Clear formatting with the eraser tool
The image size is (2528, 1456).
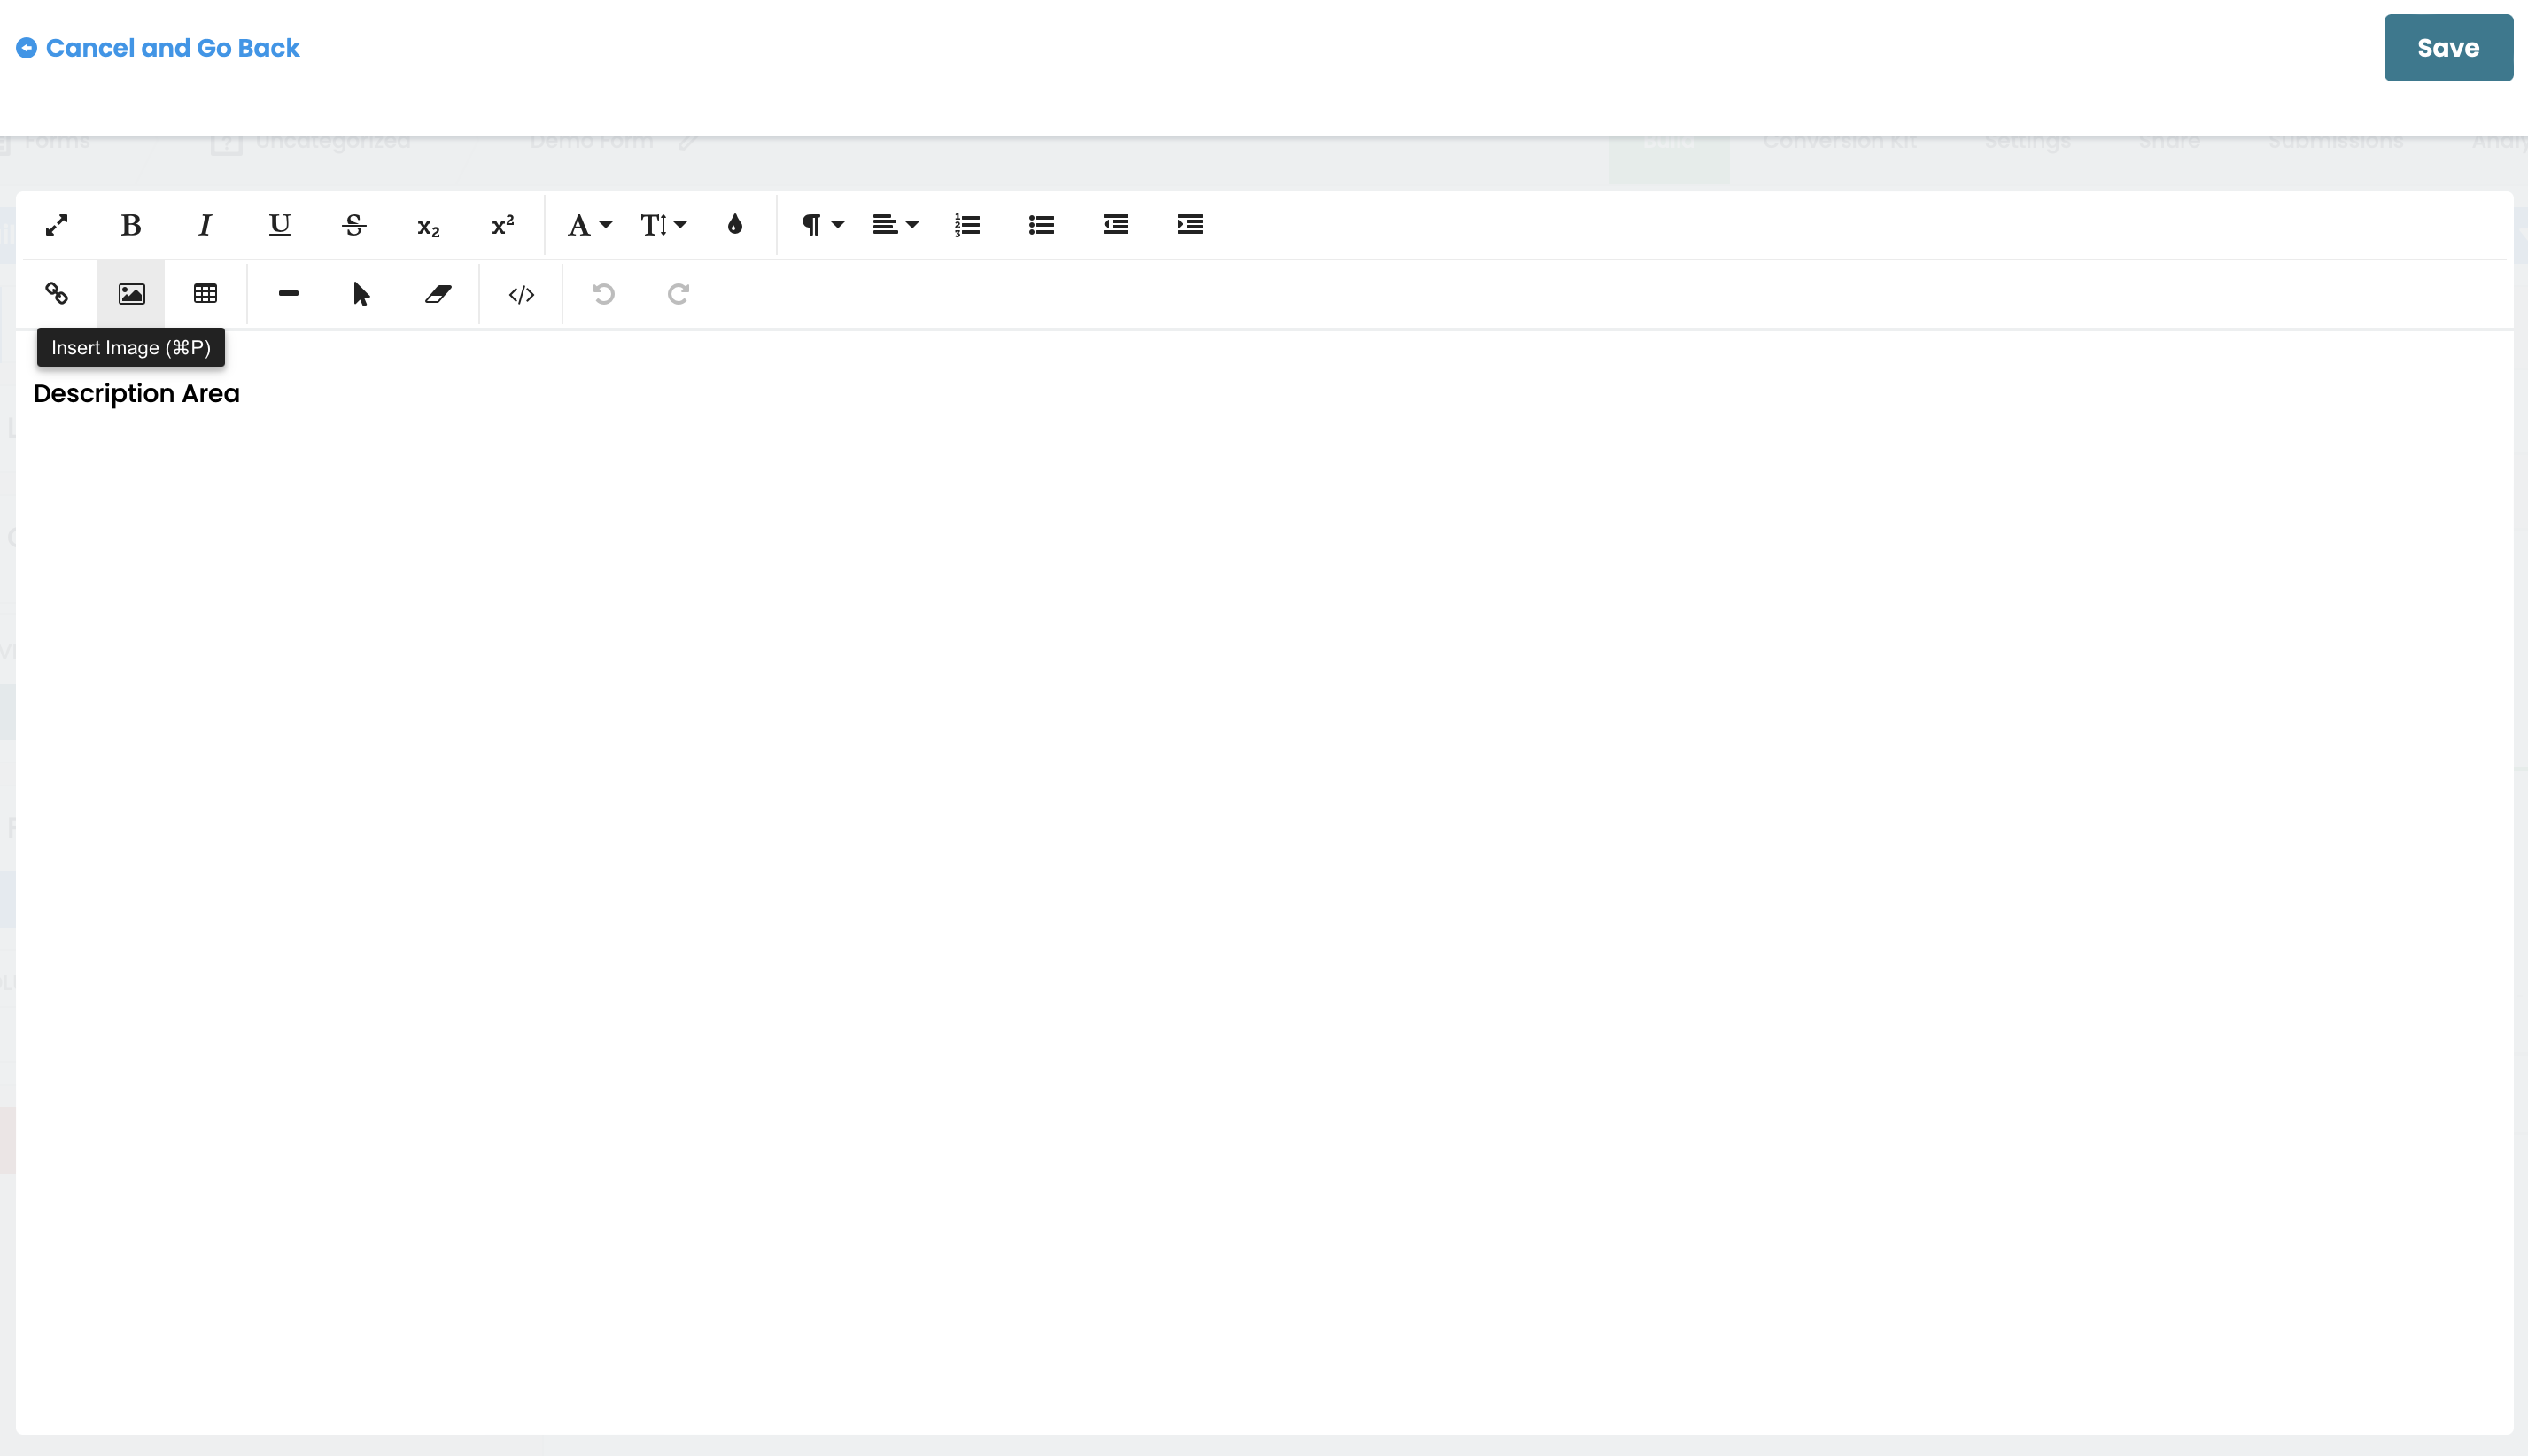tap(438, 293)
